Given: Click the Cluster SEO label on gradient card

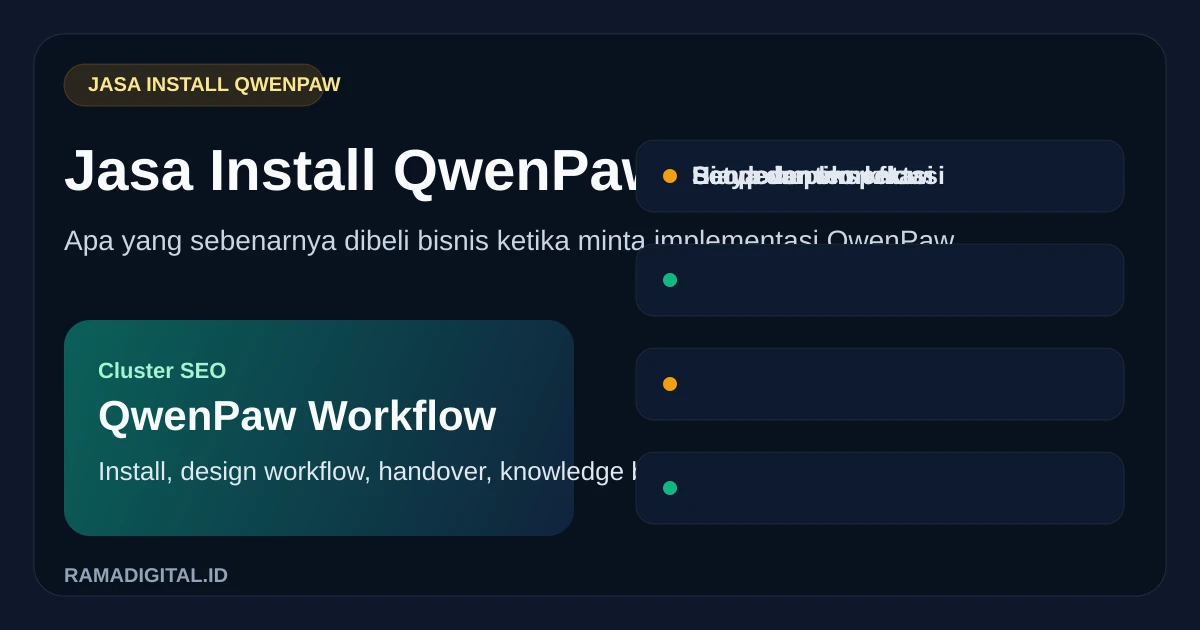Looking at the screenshot, I should click(x=162, y=371).
